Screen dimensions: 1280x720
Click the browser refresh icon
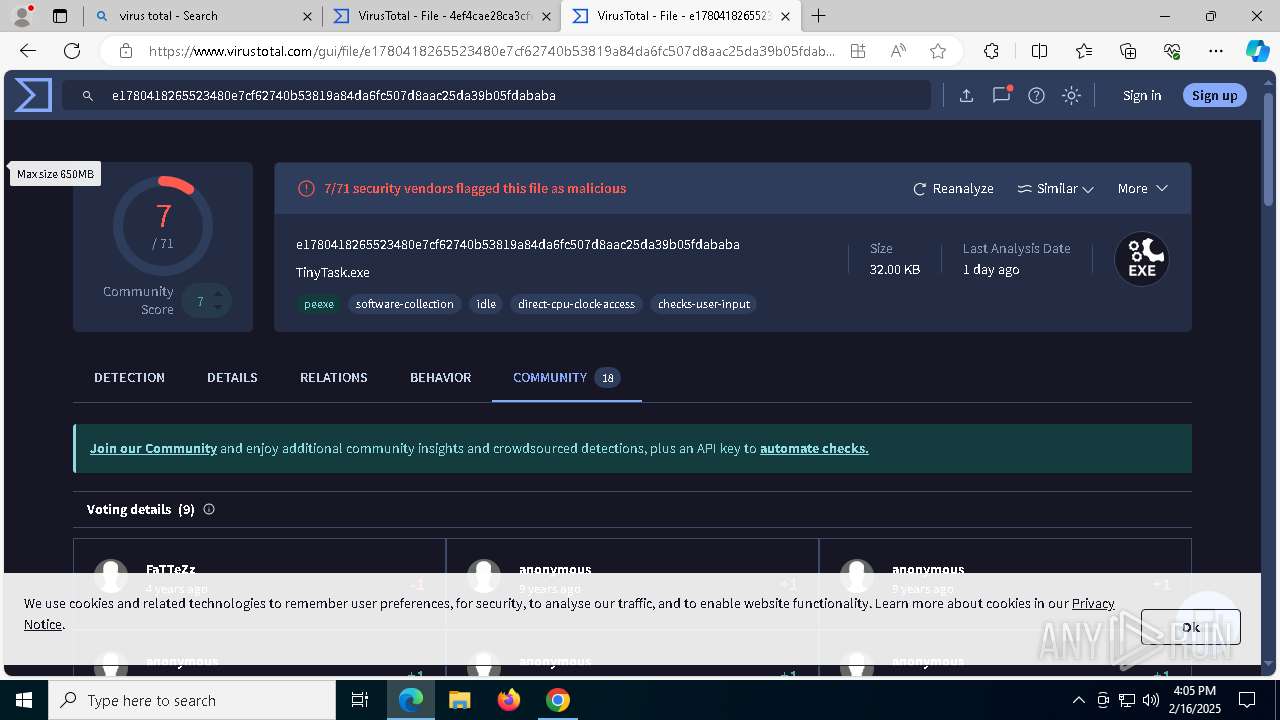tap(72, 51)
